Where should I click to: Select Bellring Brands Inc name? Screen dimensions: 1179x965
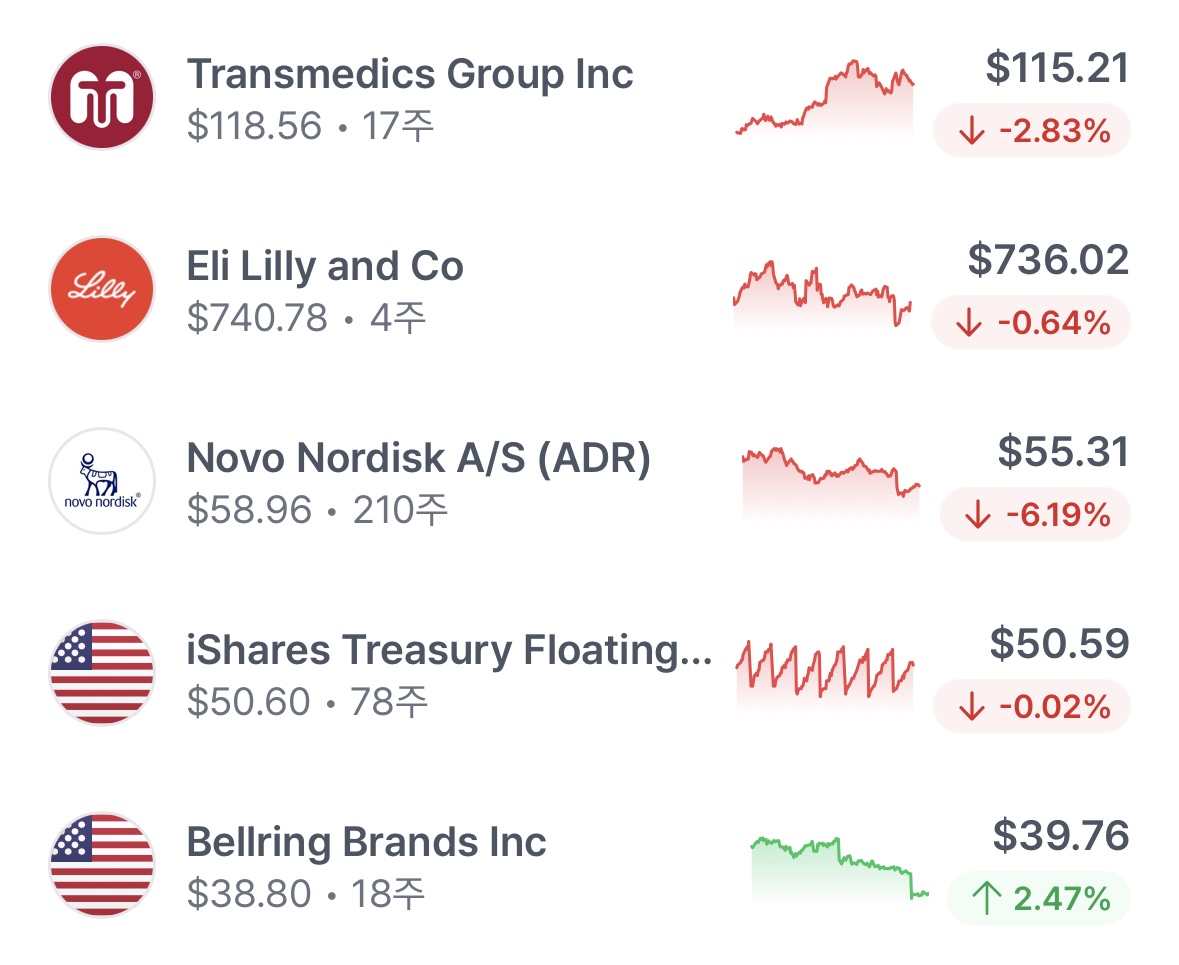(366, 842)
